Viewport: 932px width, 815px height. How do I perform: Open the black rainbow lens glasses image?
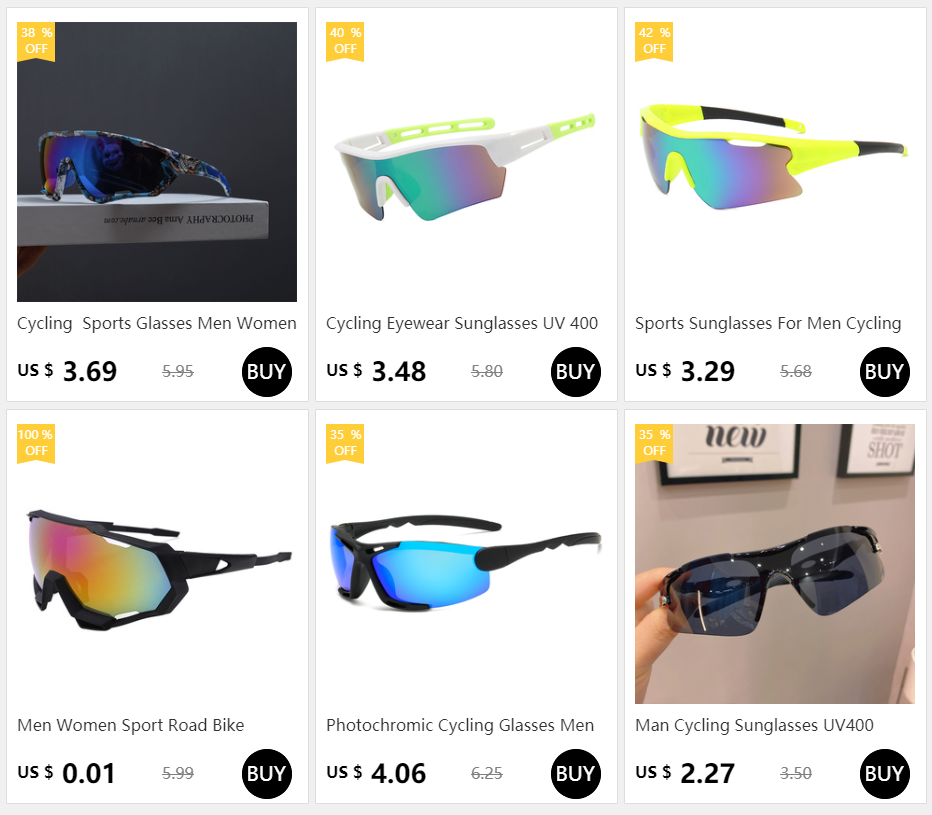pyautogui.click(x=157, y=564)
